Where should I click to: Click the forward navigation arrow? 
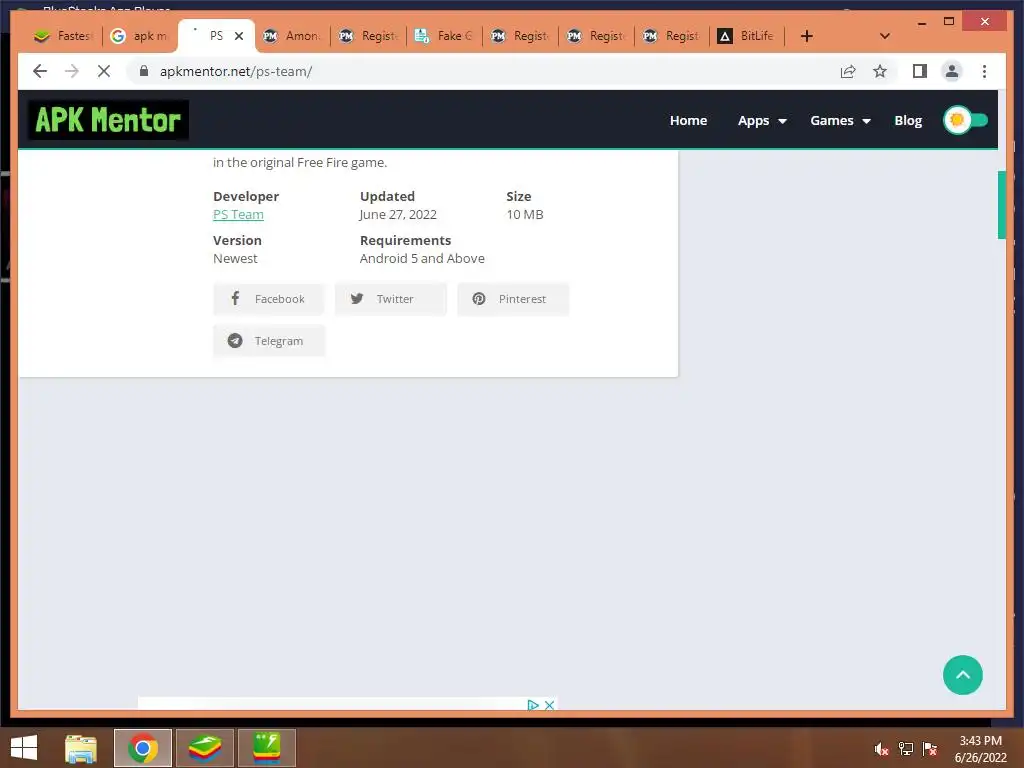coord(72,71)
